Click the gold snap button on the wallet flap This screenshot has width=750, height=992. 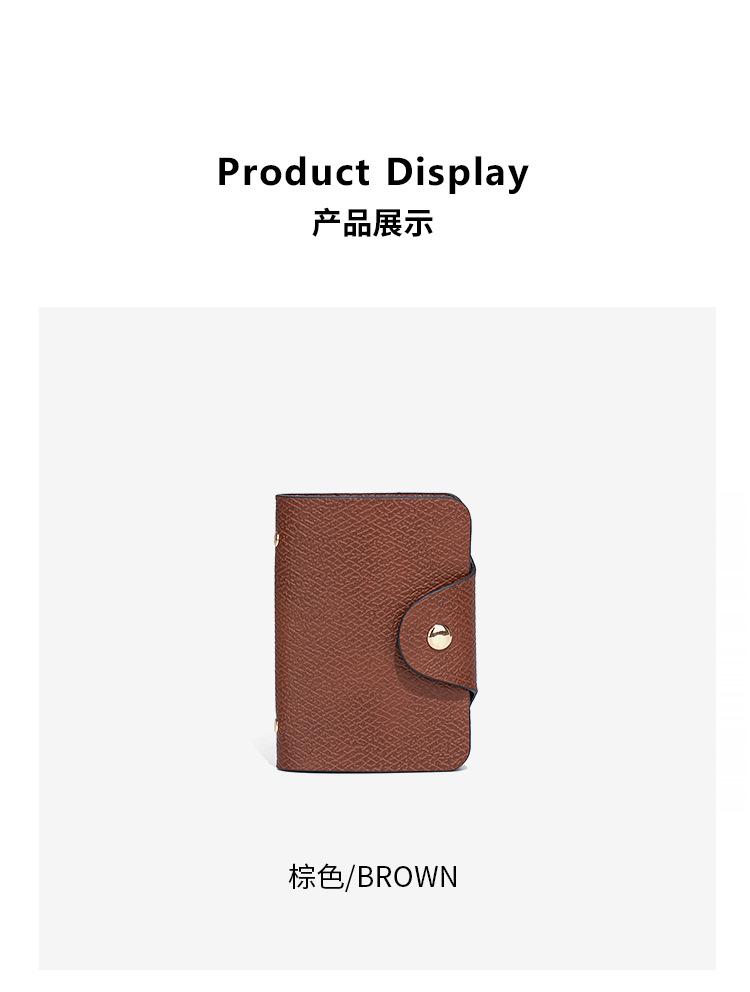click(439, 636)
